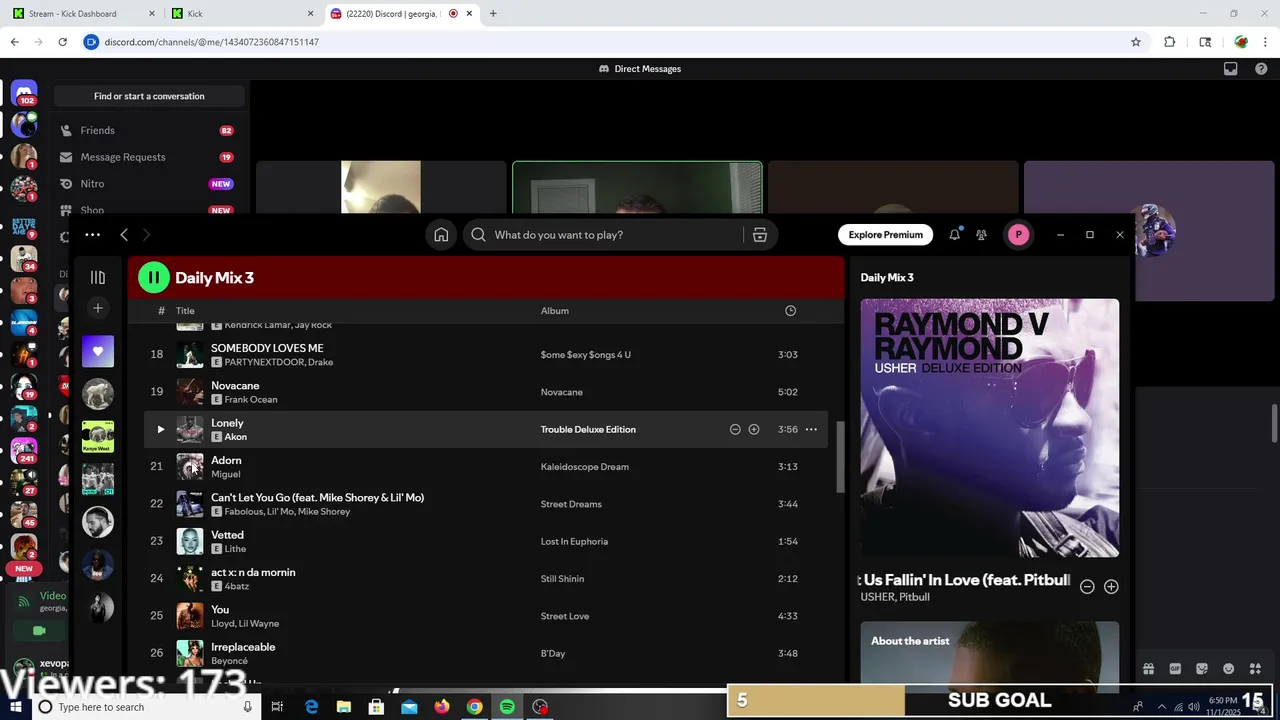Open Spotify browse icon in search bar
This screenshot has width=1280, height=720.
[x=760, y=235]
